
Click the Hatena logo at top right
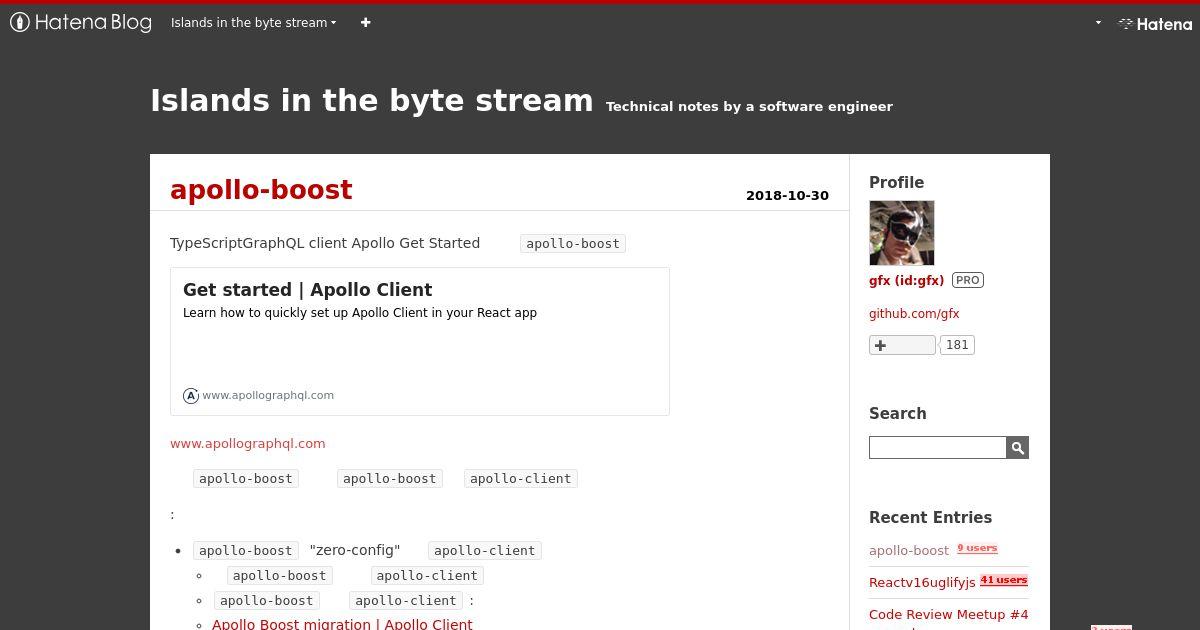click(x=1155, y=23)
